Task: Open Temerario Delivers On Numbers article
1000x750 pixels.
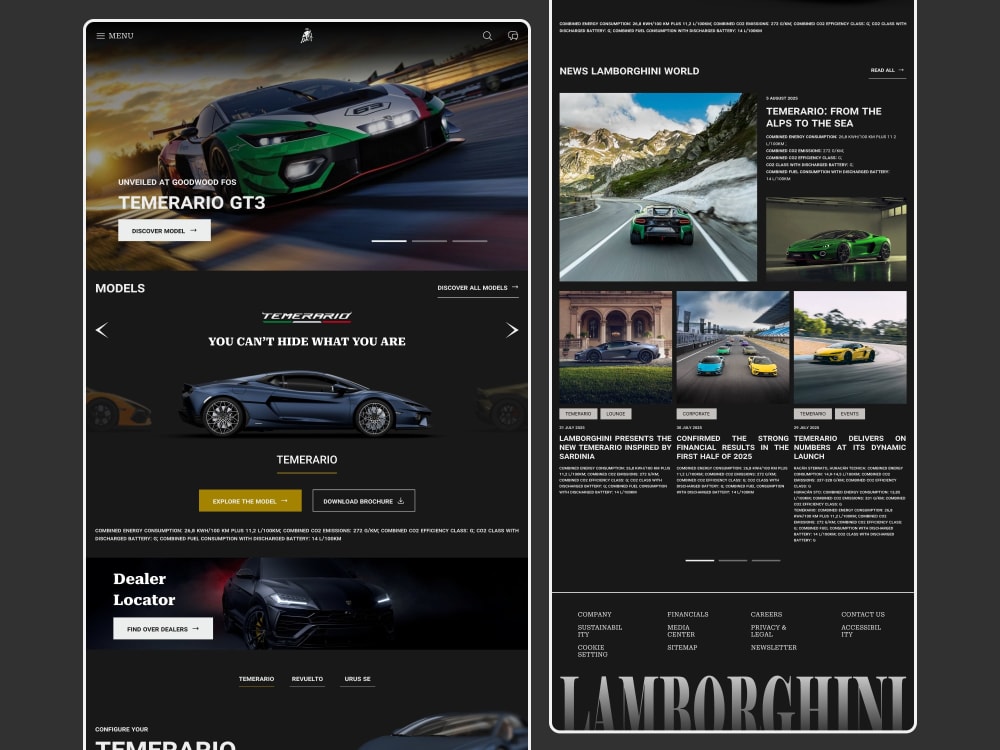Action: 850,447
